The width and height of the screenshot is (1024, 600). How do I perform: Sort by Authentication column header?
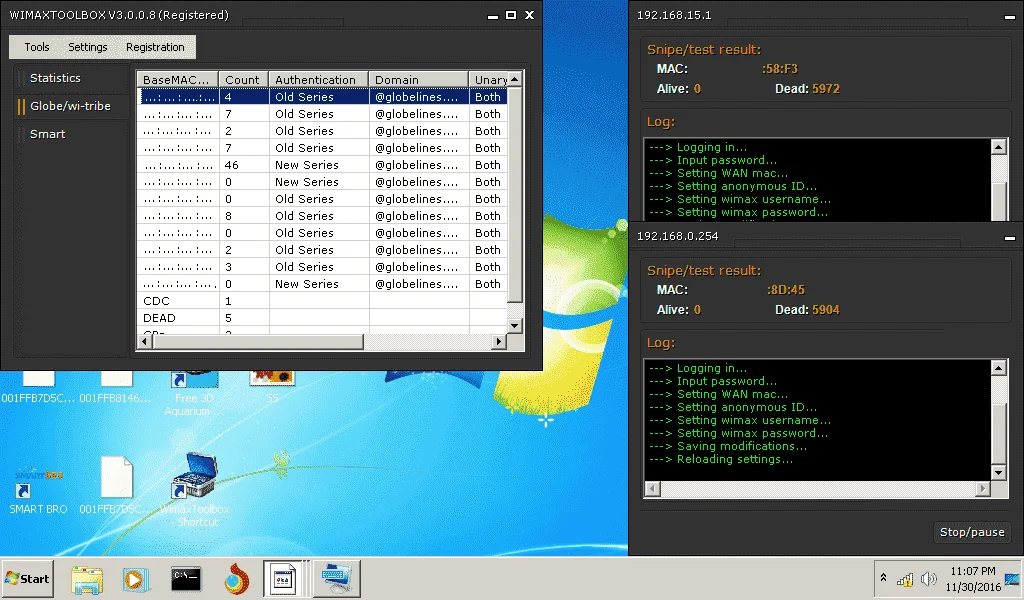319,80
